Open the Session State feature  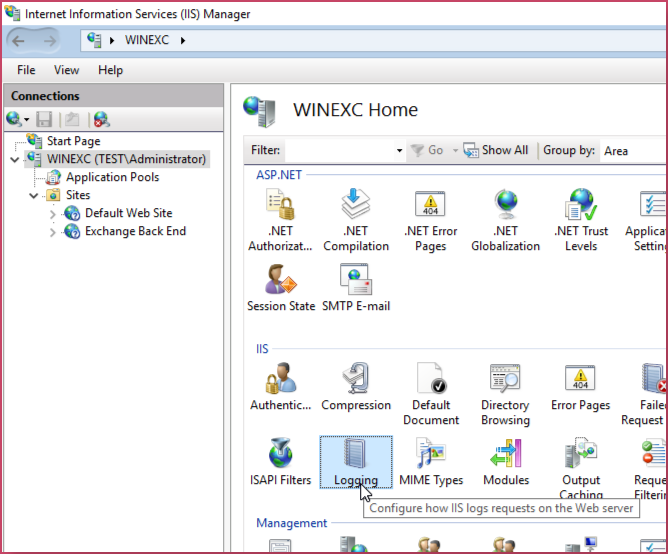281,288
